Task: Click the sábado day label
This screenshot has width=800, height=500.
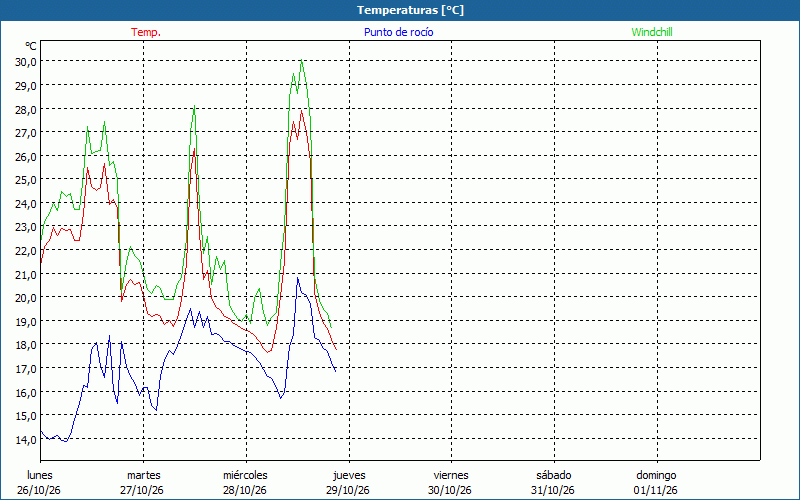Action: tap(554, 475)
